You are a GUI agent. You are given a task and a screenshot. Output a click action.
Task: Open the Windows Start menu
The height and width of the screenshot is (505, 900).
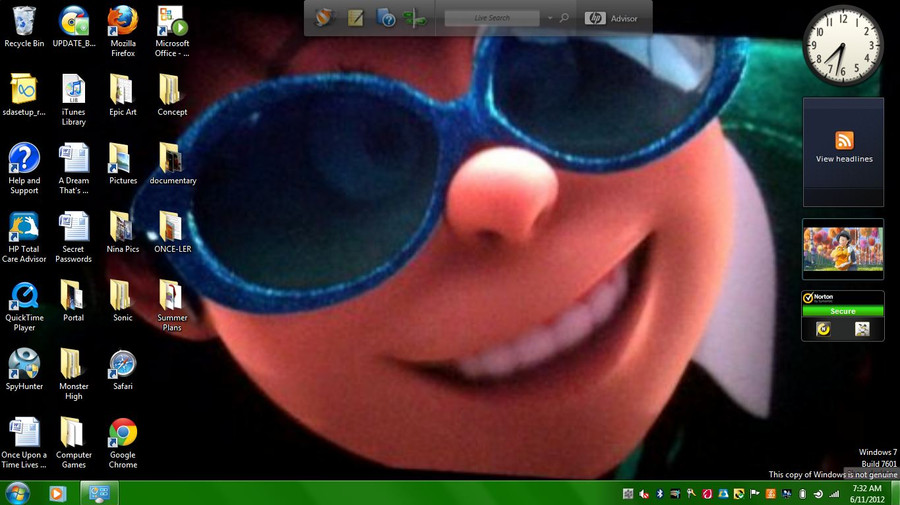point(17,494)
